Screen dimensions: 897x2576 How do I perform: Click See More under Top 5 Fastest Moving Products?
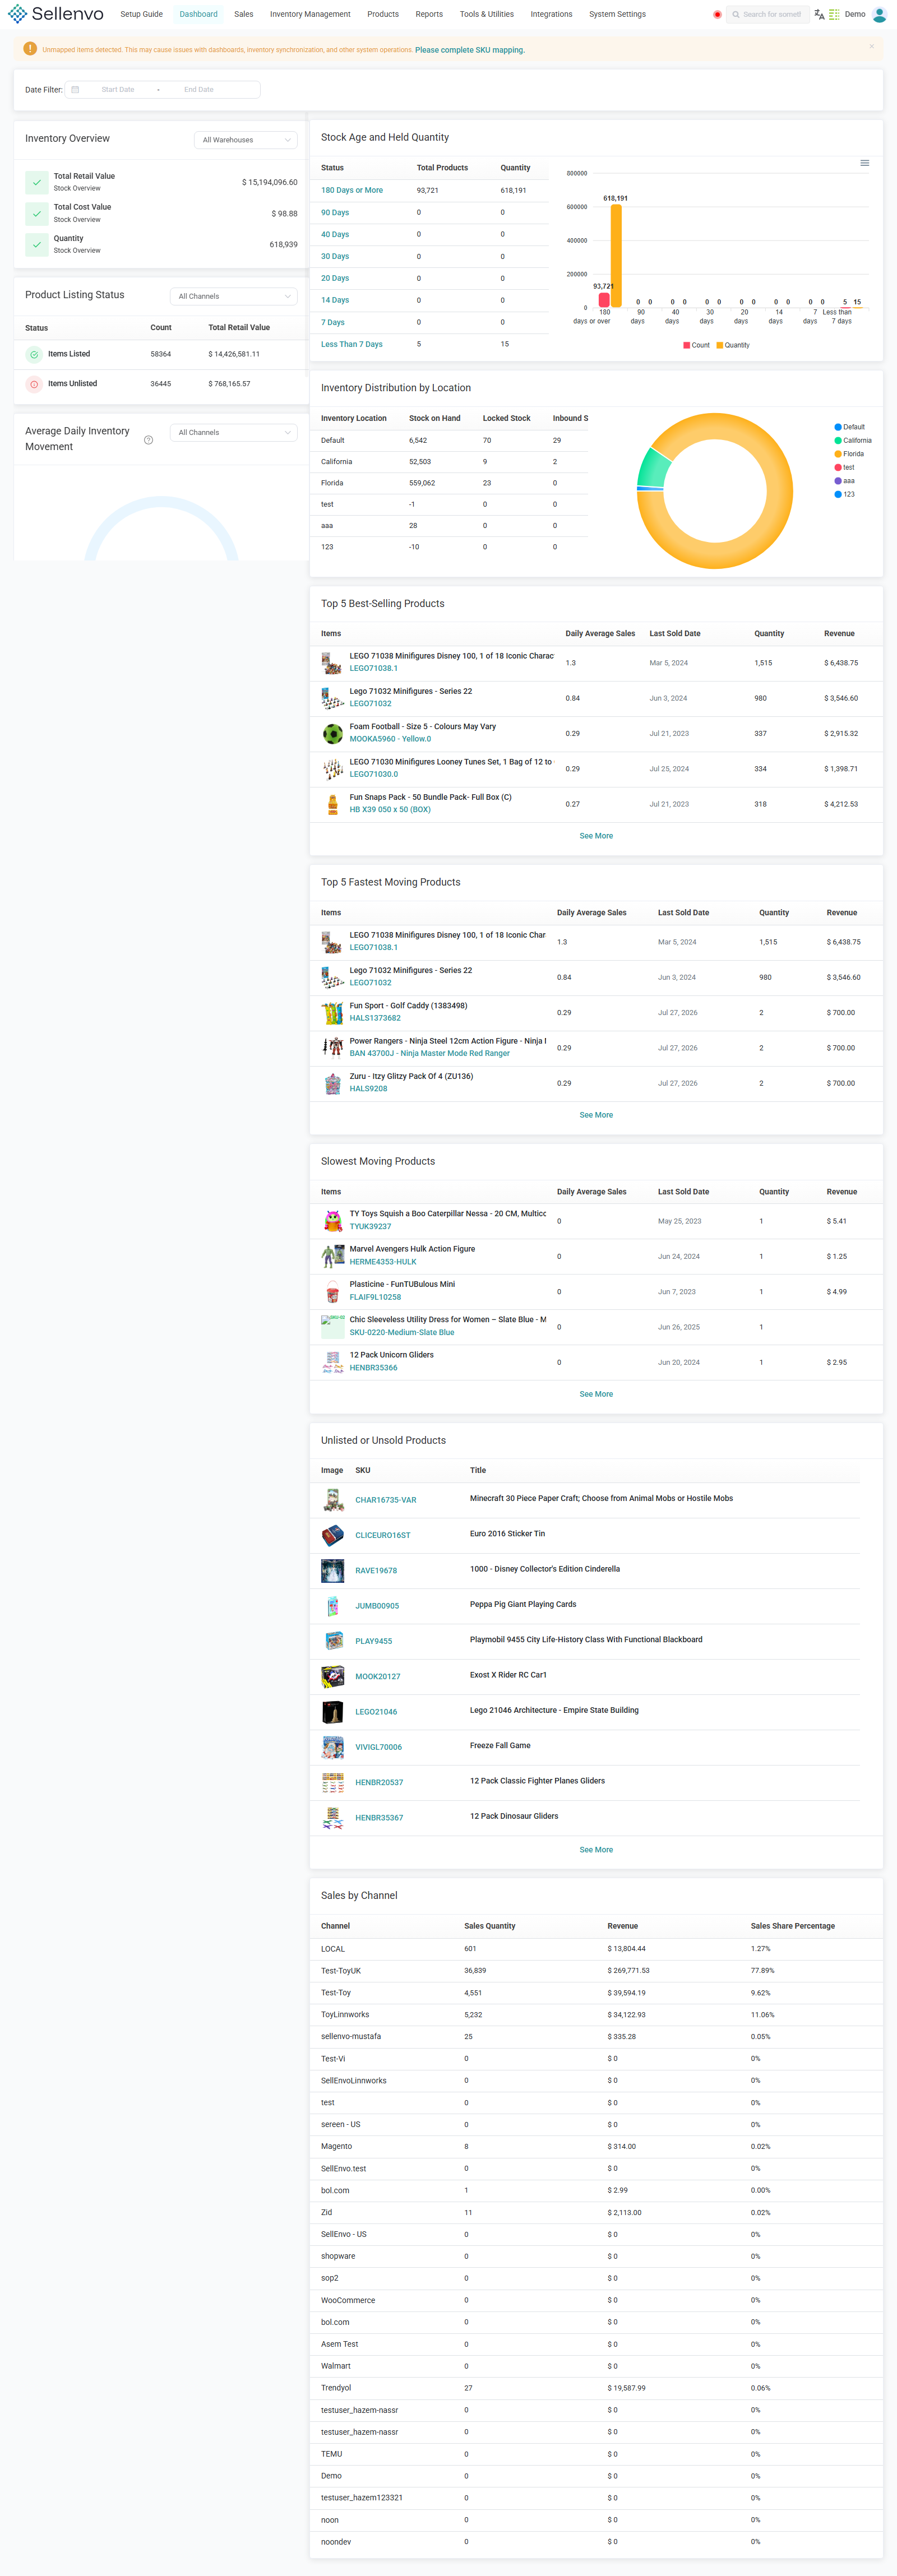pos(596,1115)
